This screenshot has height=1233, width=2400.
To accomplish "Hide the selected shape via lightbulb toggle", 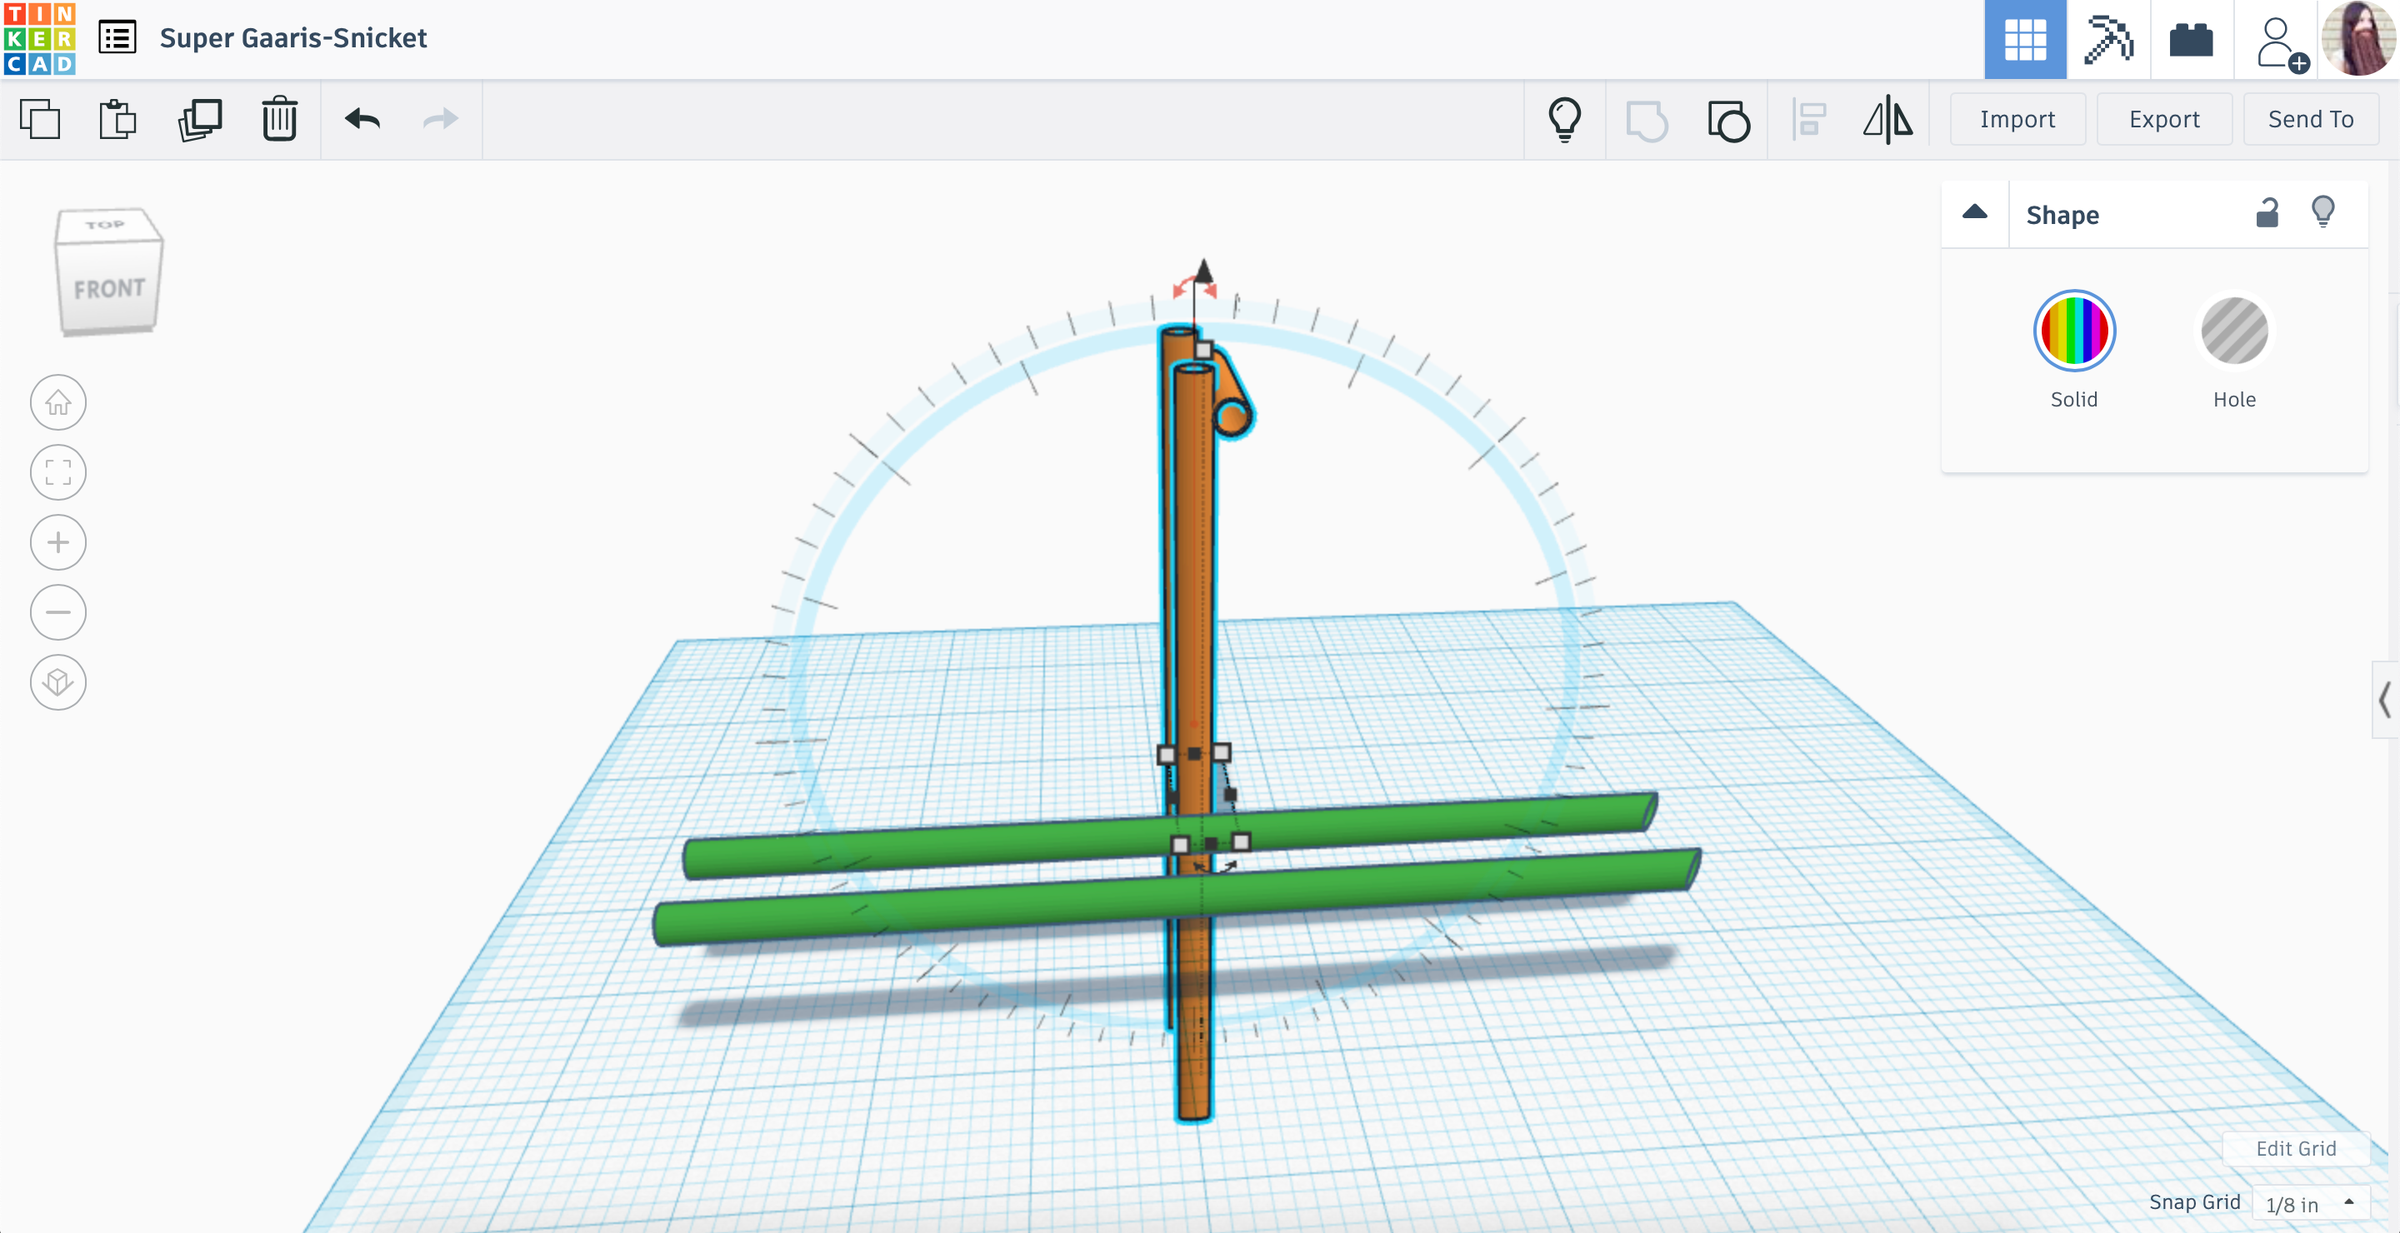I will tap(2323, 213).
